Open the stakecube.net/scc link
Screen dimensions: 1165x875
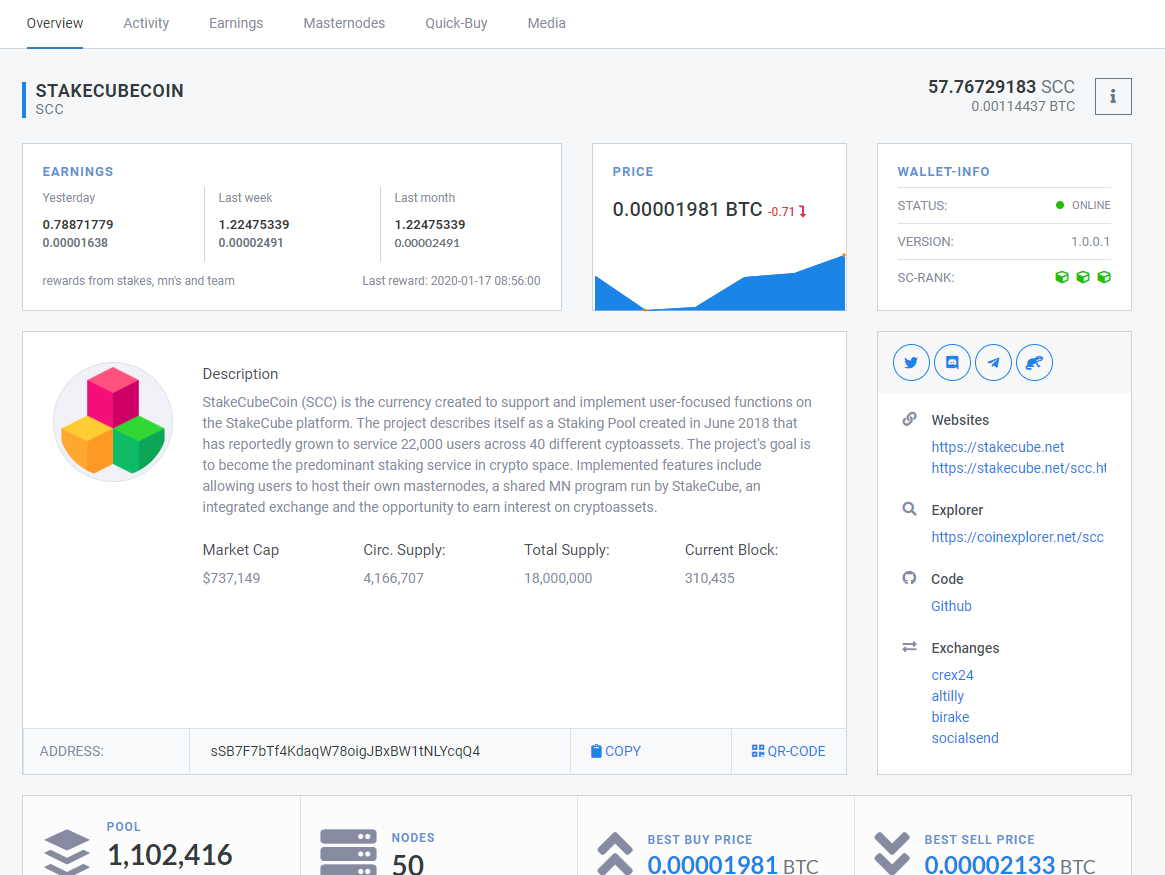tap(1019, 468)
